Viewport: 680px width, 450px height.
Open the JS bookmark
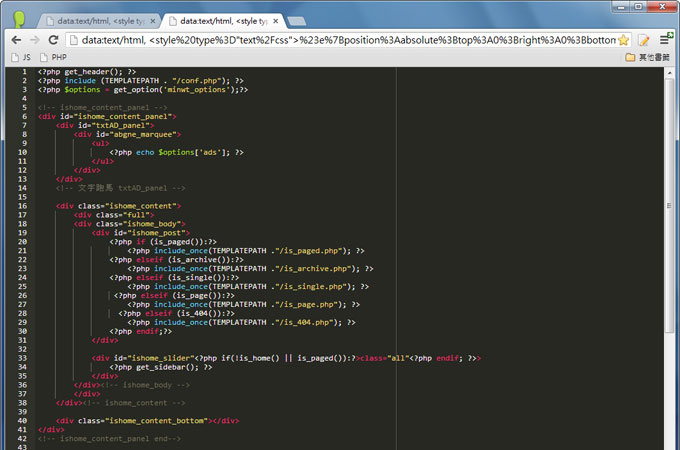point(21,57)
